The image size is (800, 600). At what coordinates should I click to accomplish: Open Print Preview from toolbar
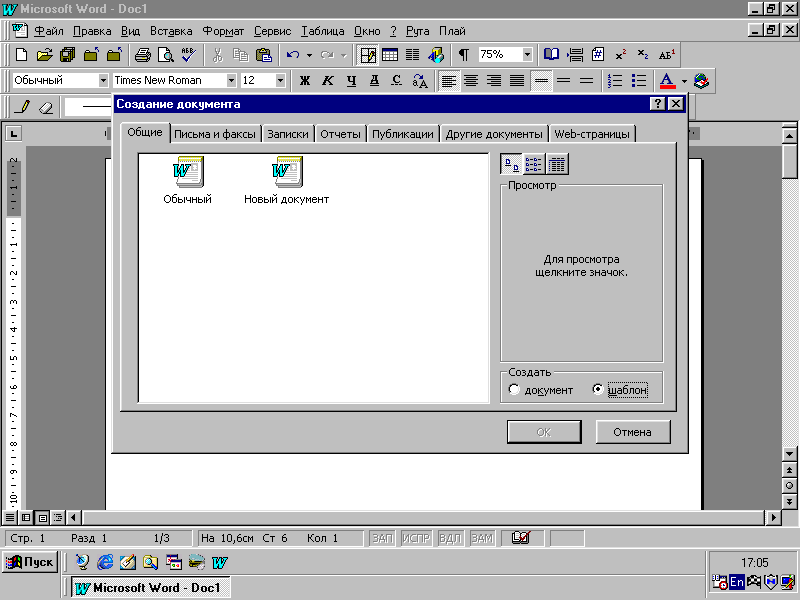tap(165, 55)
